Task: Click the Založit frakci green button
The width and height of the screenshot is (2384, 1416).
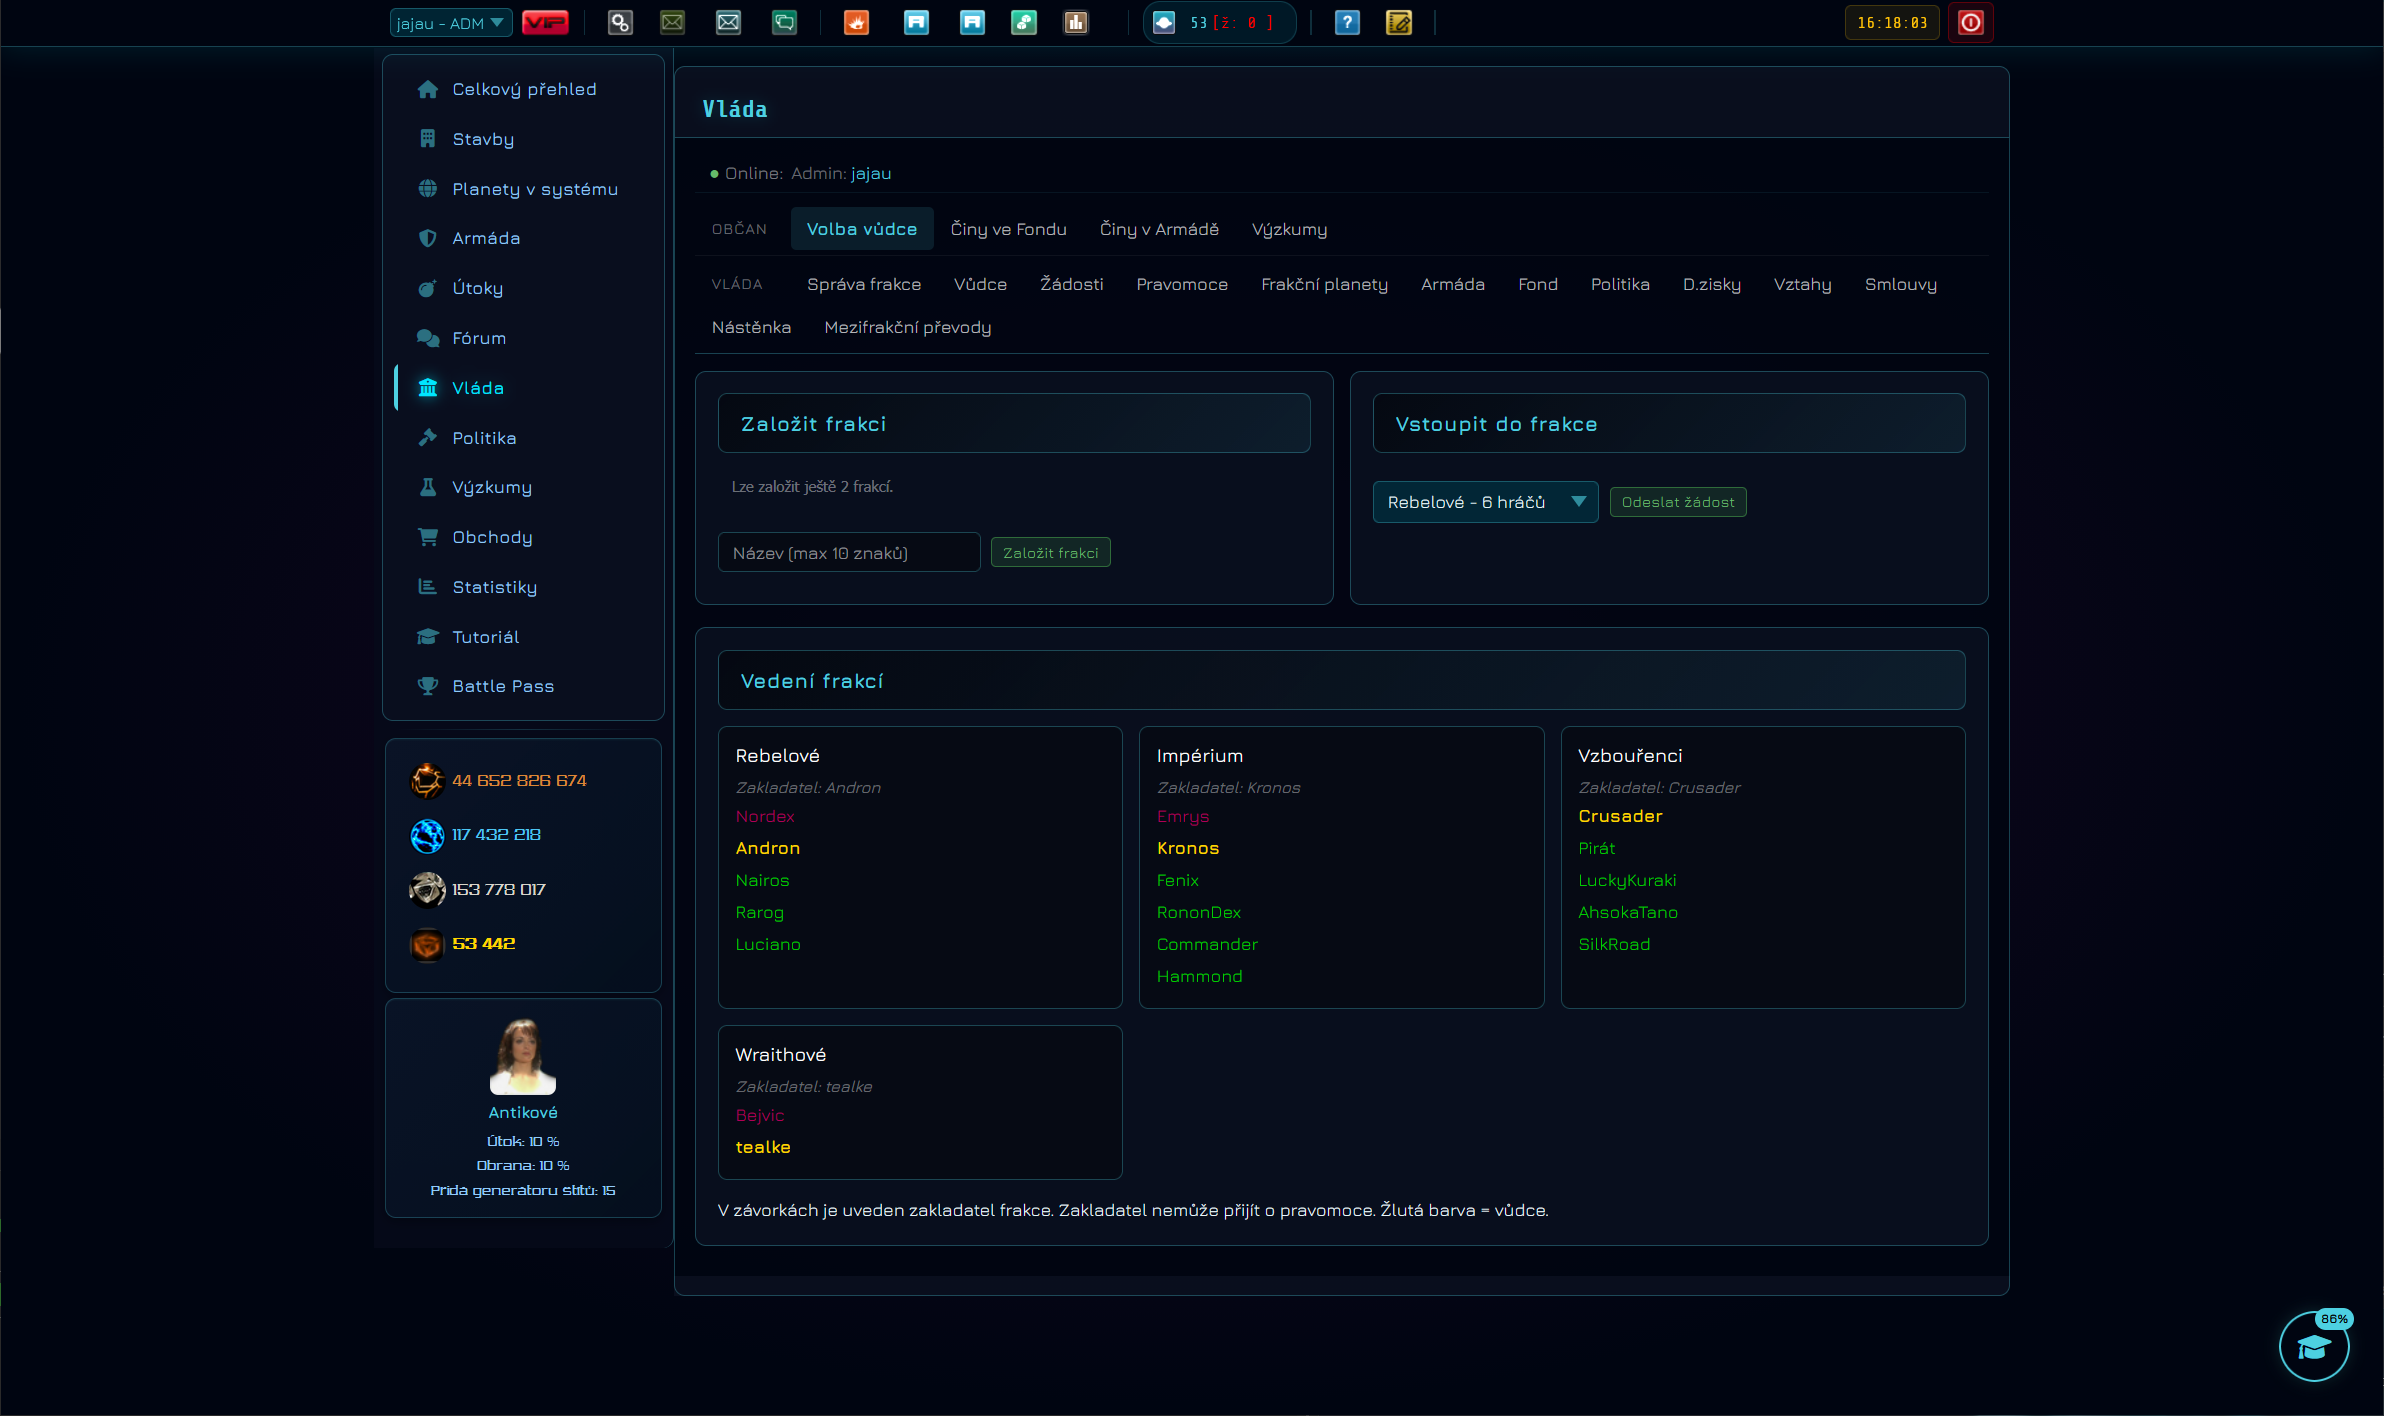Action: [x=1050, y=553]
